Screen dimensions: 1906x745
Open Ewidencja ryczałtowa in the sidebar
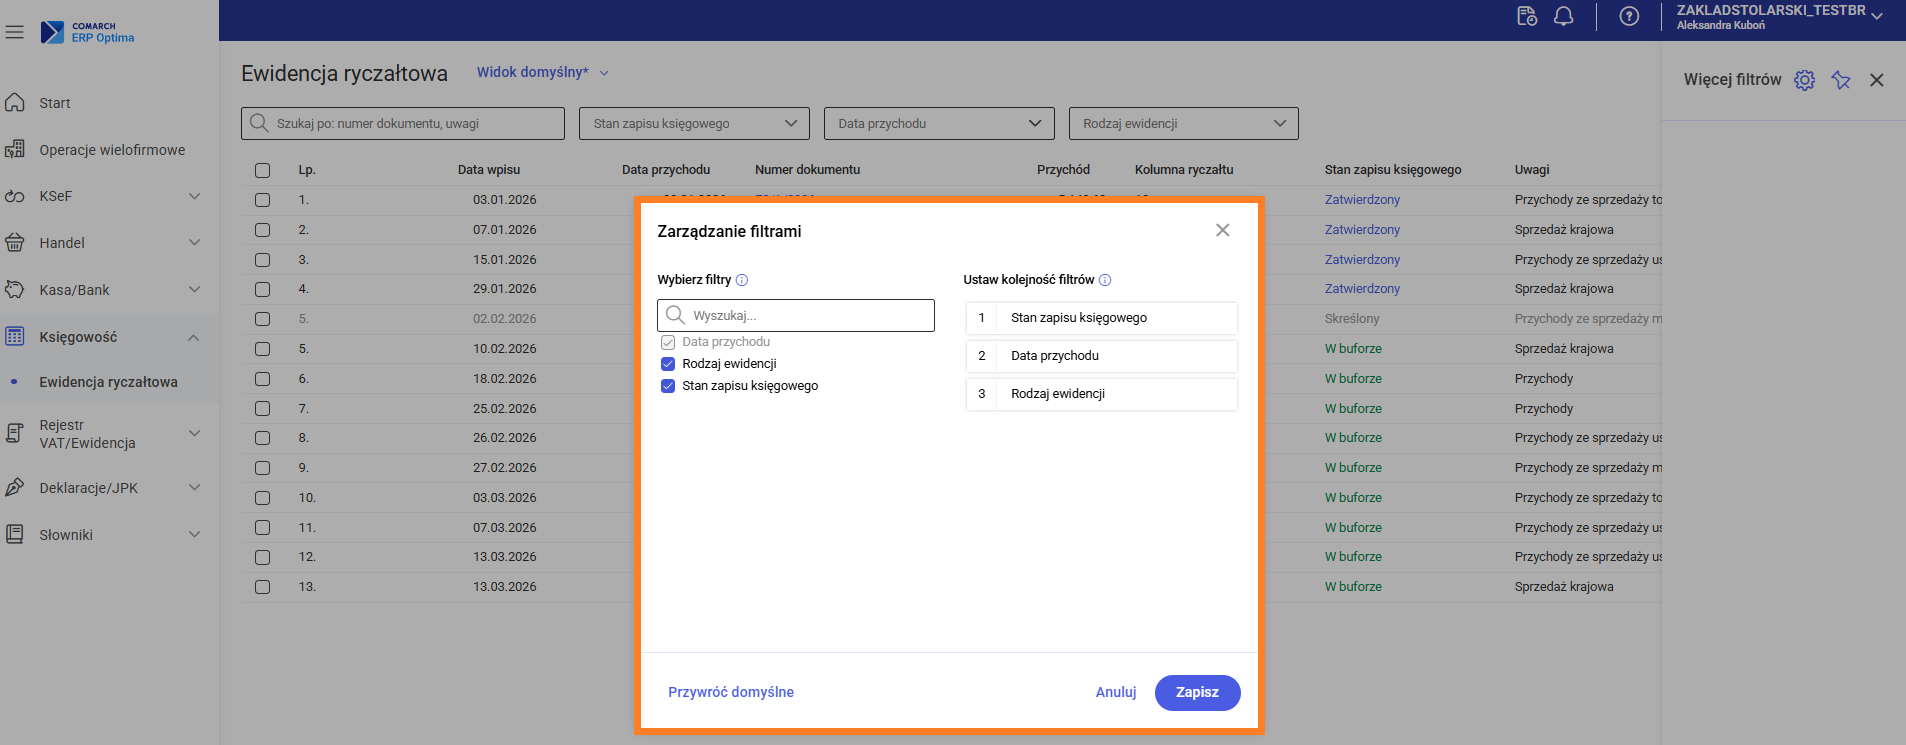tap(108, 382)
